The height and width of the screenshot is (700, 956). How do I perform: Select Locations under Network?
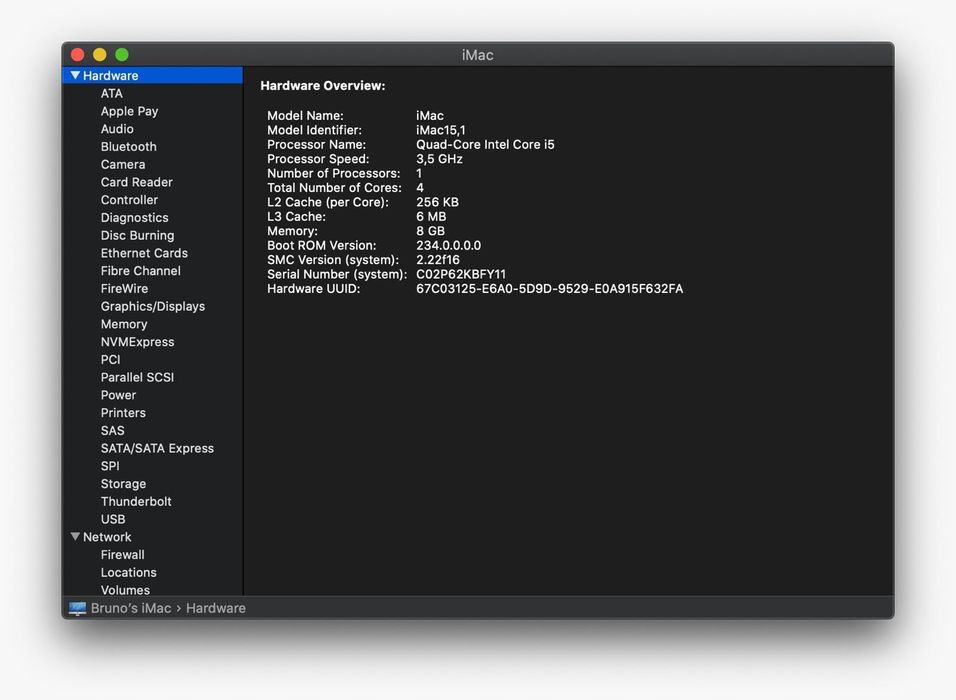129,572
